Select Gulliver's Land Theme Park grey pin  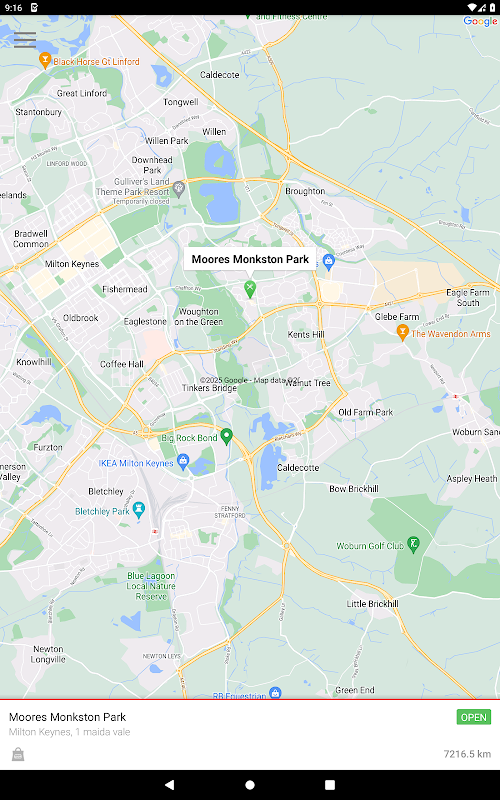point(179,189)
